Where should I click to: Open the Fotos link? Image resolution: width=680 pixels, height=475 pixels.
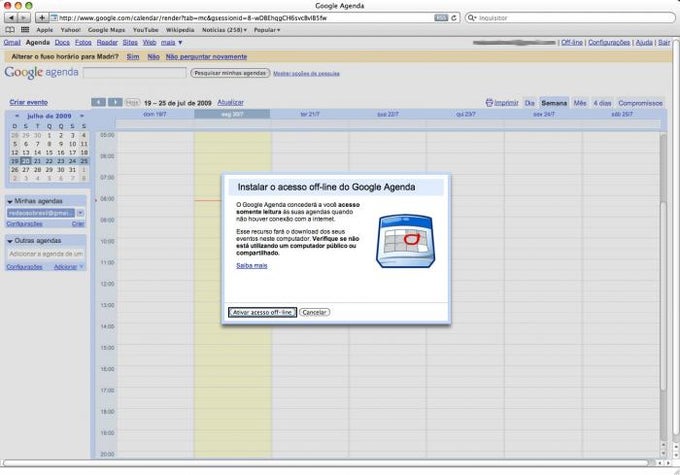[83, 43]
